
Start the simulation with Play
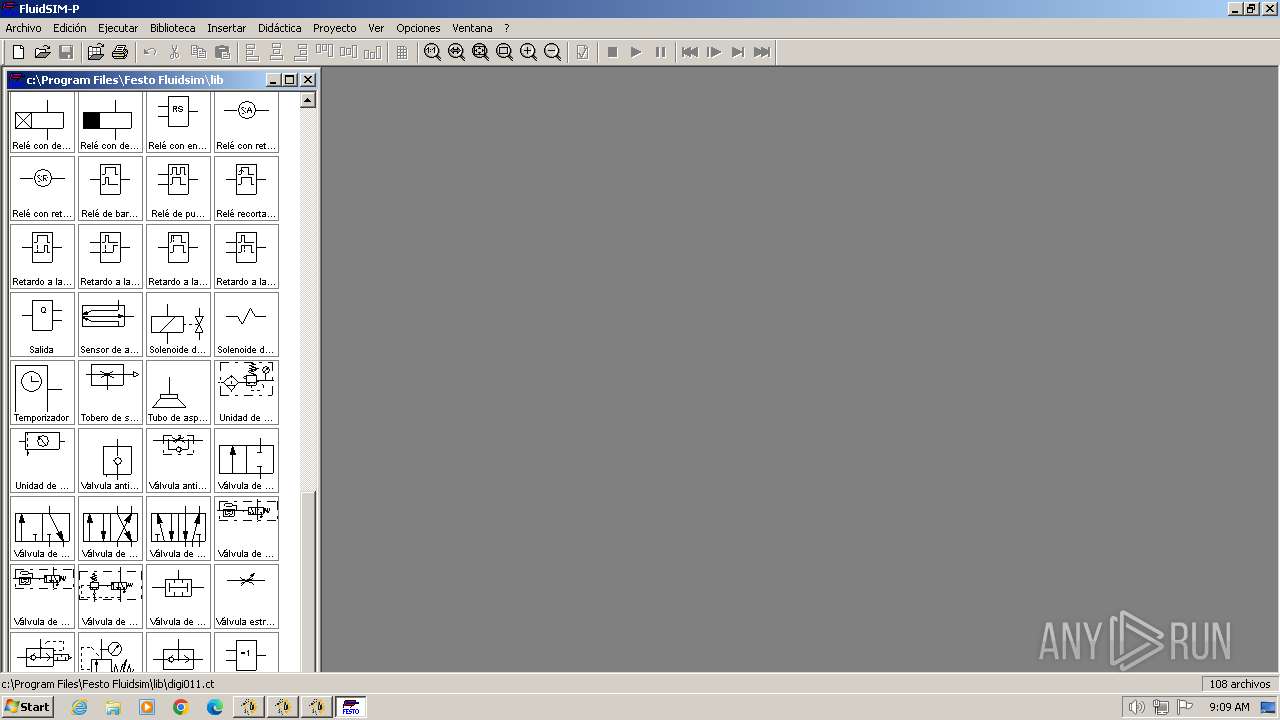[636, 52]
